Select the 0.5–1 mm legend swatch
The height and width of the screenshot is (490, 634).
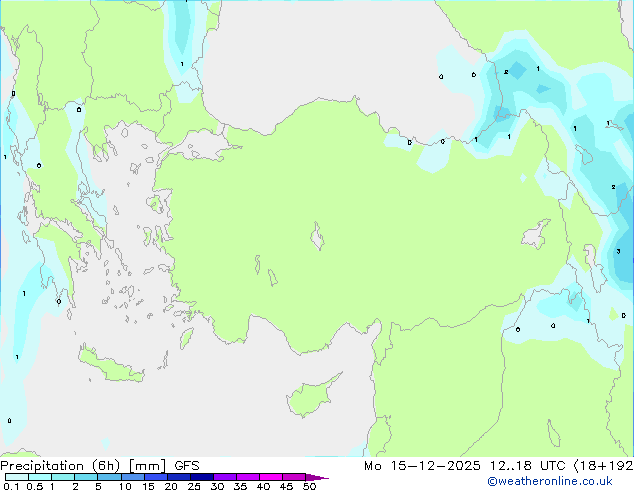[x=40, y=477]
